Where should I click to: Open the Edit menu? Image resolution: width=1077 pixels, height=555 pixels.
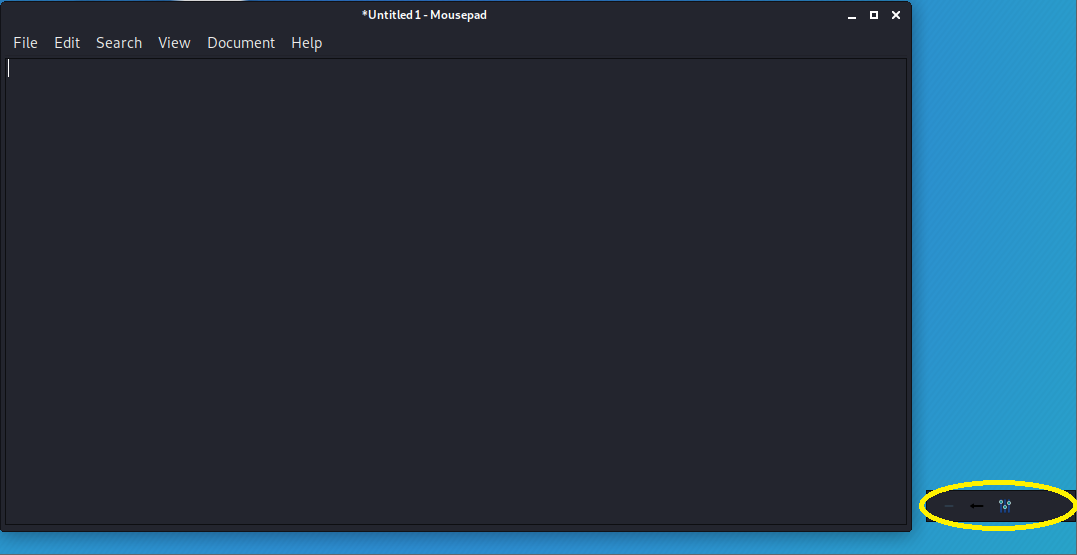(67, 43)
